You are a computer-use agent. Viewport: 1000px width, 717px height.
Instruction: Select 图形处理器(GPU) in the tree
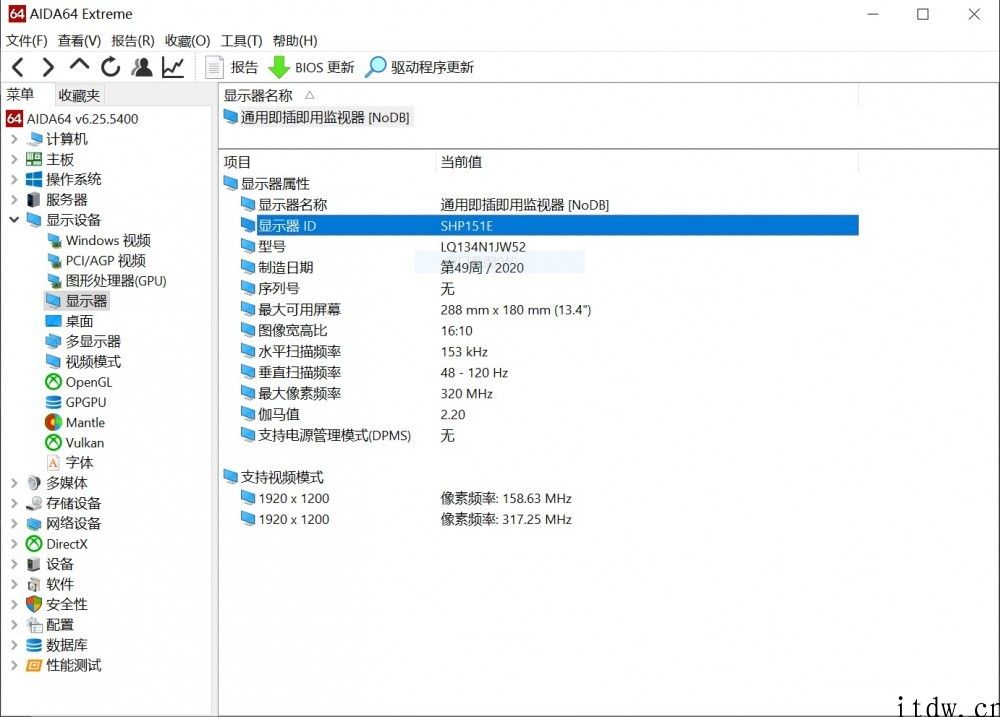coord(116,281)
